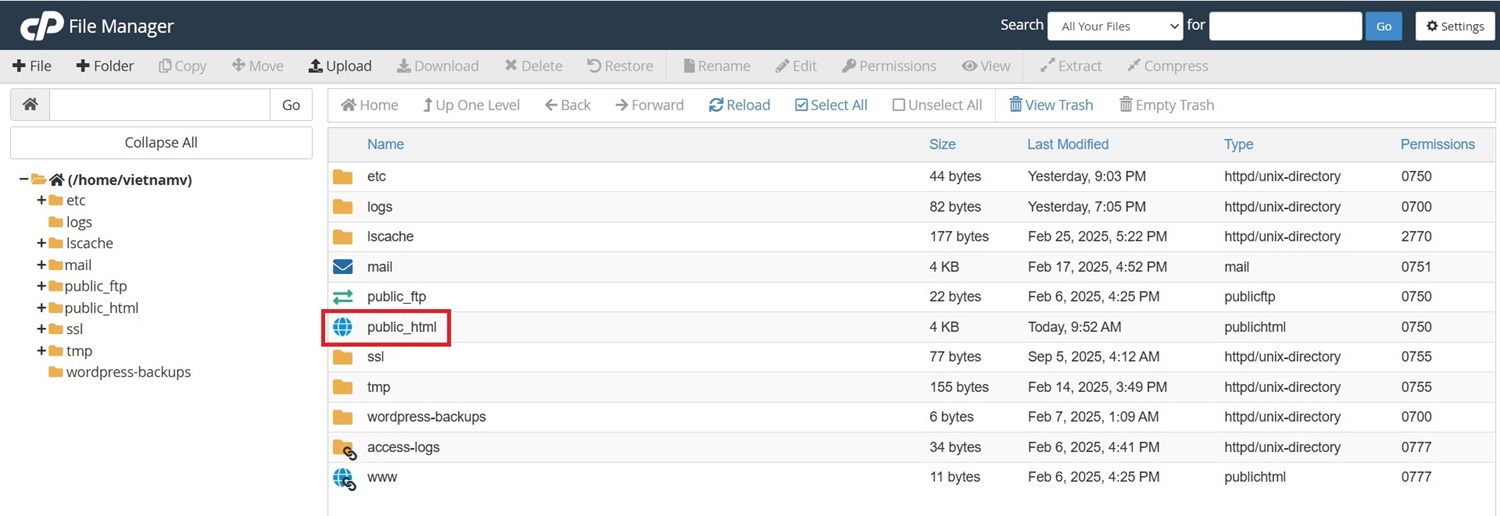This screenshot has height=516, width=1500.
Task: Click Up One Level
Action: 471,105
